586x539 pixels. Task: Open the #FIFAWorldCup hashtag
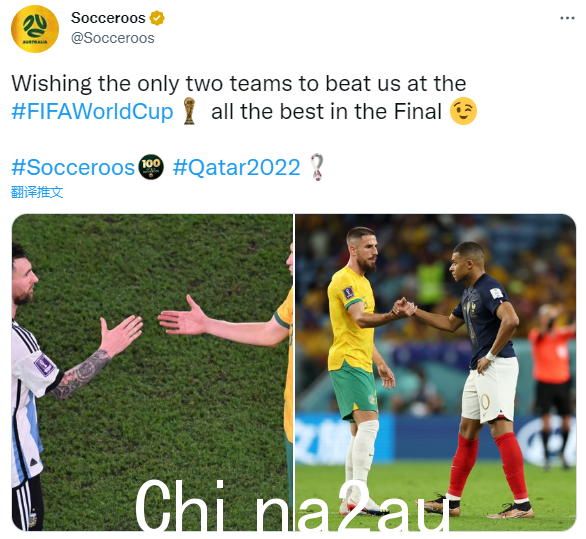point(92,111)
